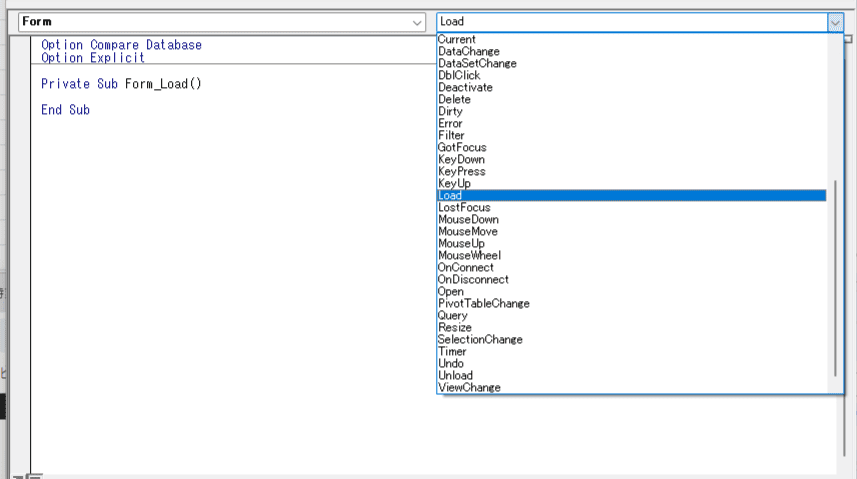
Task: Choose OnConnect event in list
Action: click(x=632, y=268)
